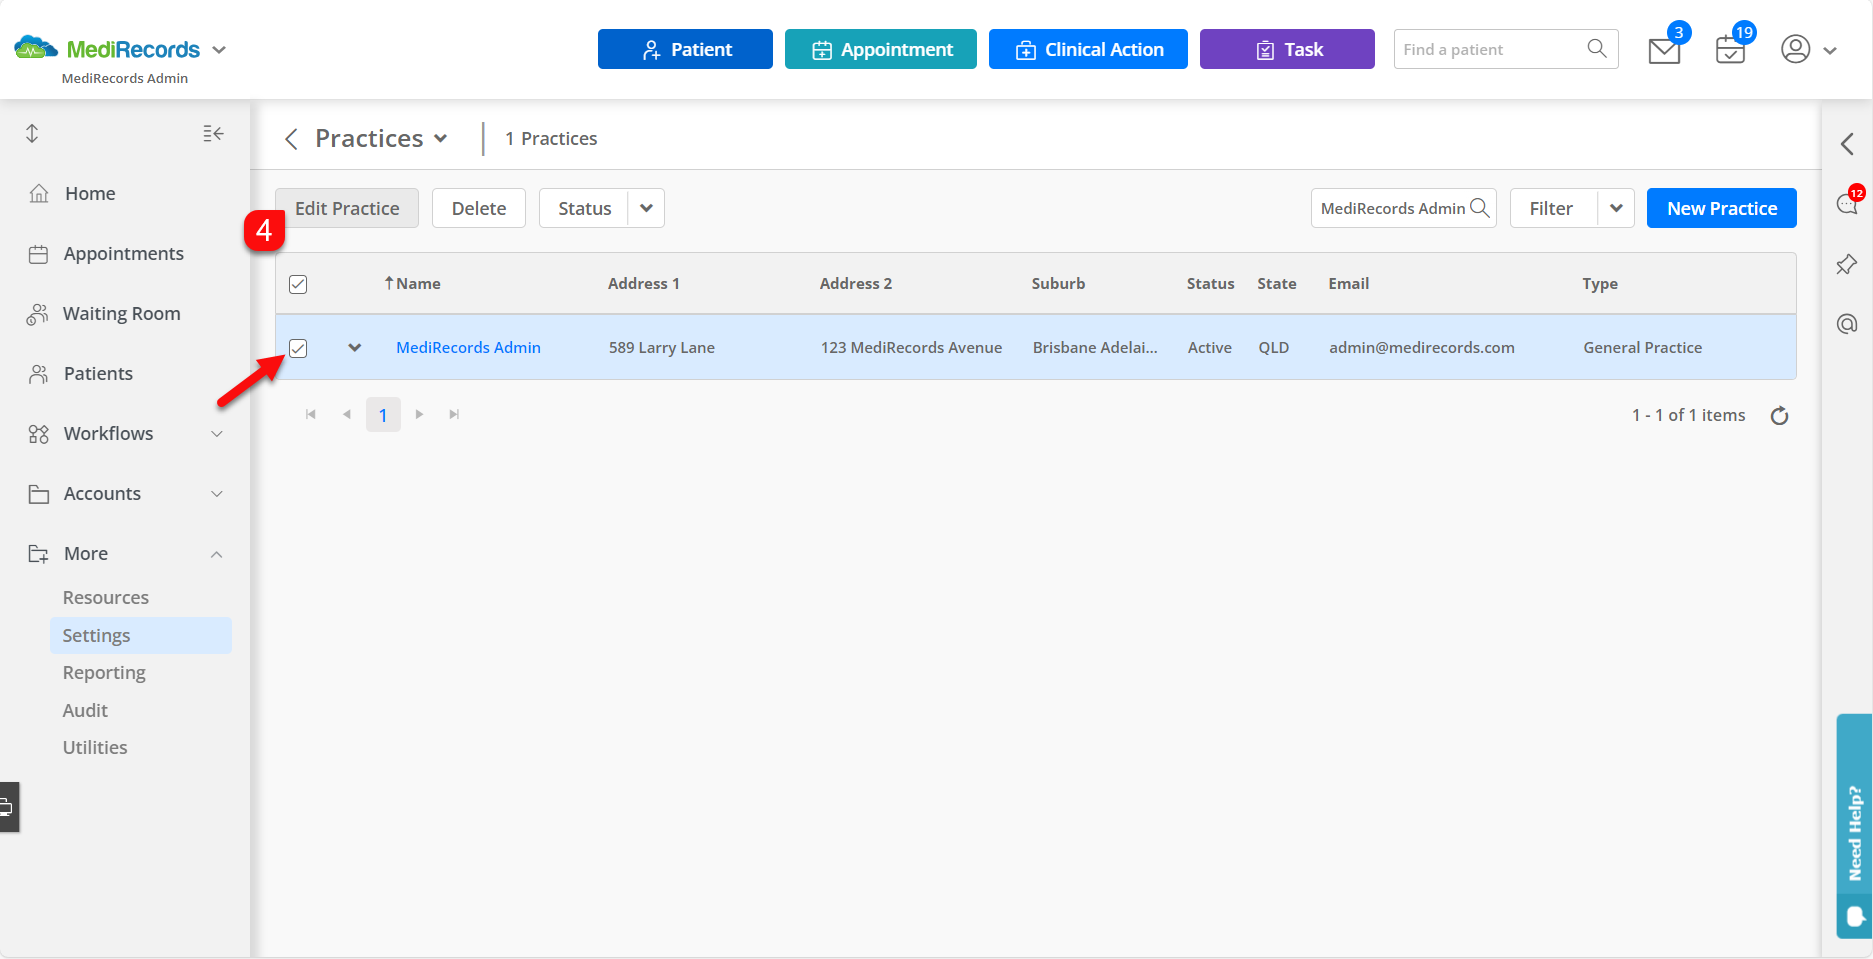This screenshot has height=959, width=1873.
Task: Collapse the right side panel arrow
Action: pyautogui.click(x=1847, y=144)
